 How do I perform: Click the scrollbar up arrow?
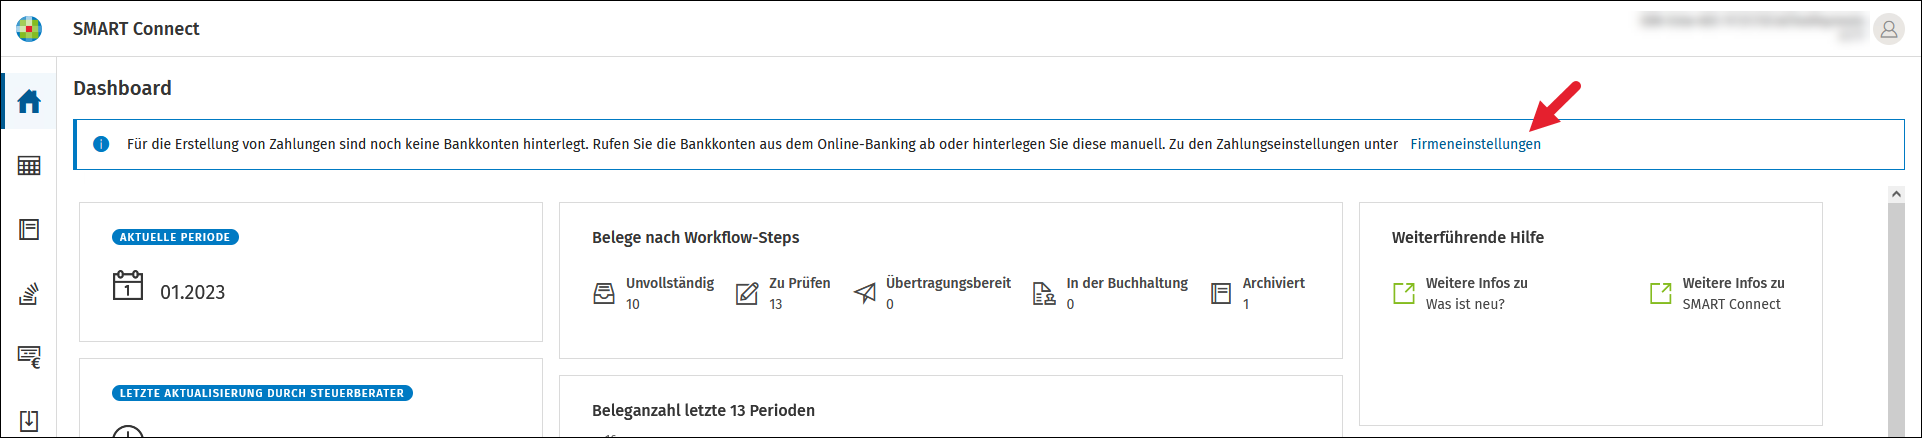click(x=1896, y=194)
